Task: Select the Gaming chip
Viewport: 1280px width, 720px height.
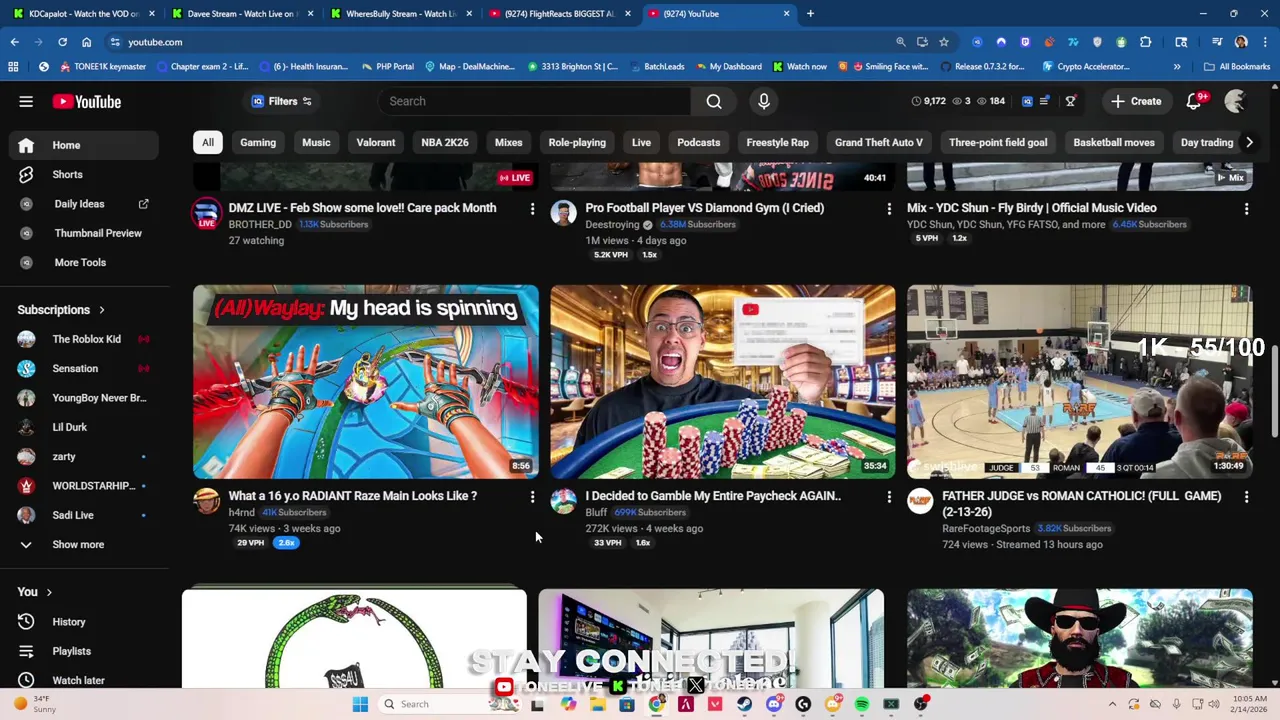Action: coord(258,142)
